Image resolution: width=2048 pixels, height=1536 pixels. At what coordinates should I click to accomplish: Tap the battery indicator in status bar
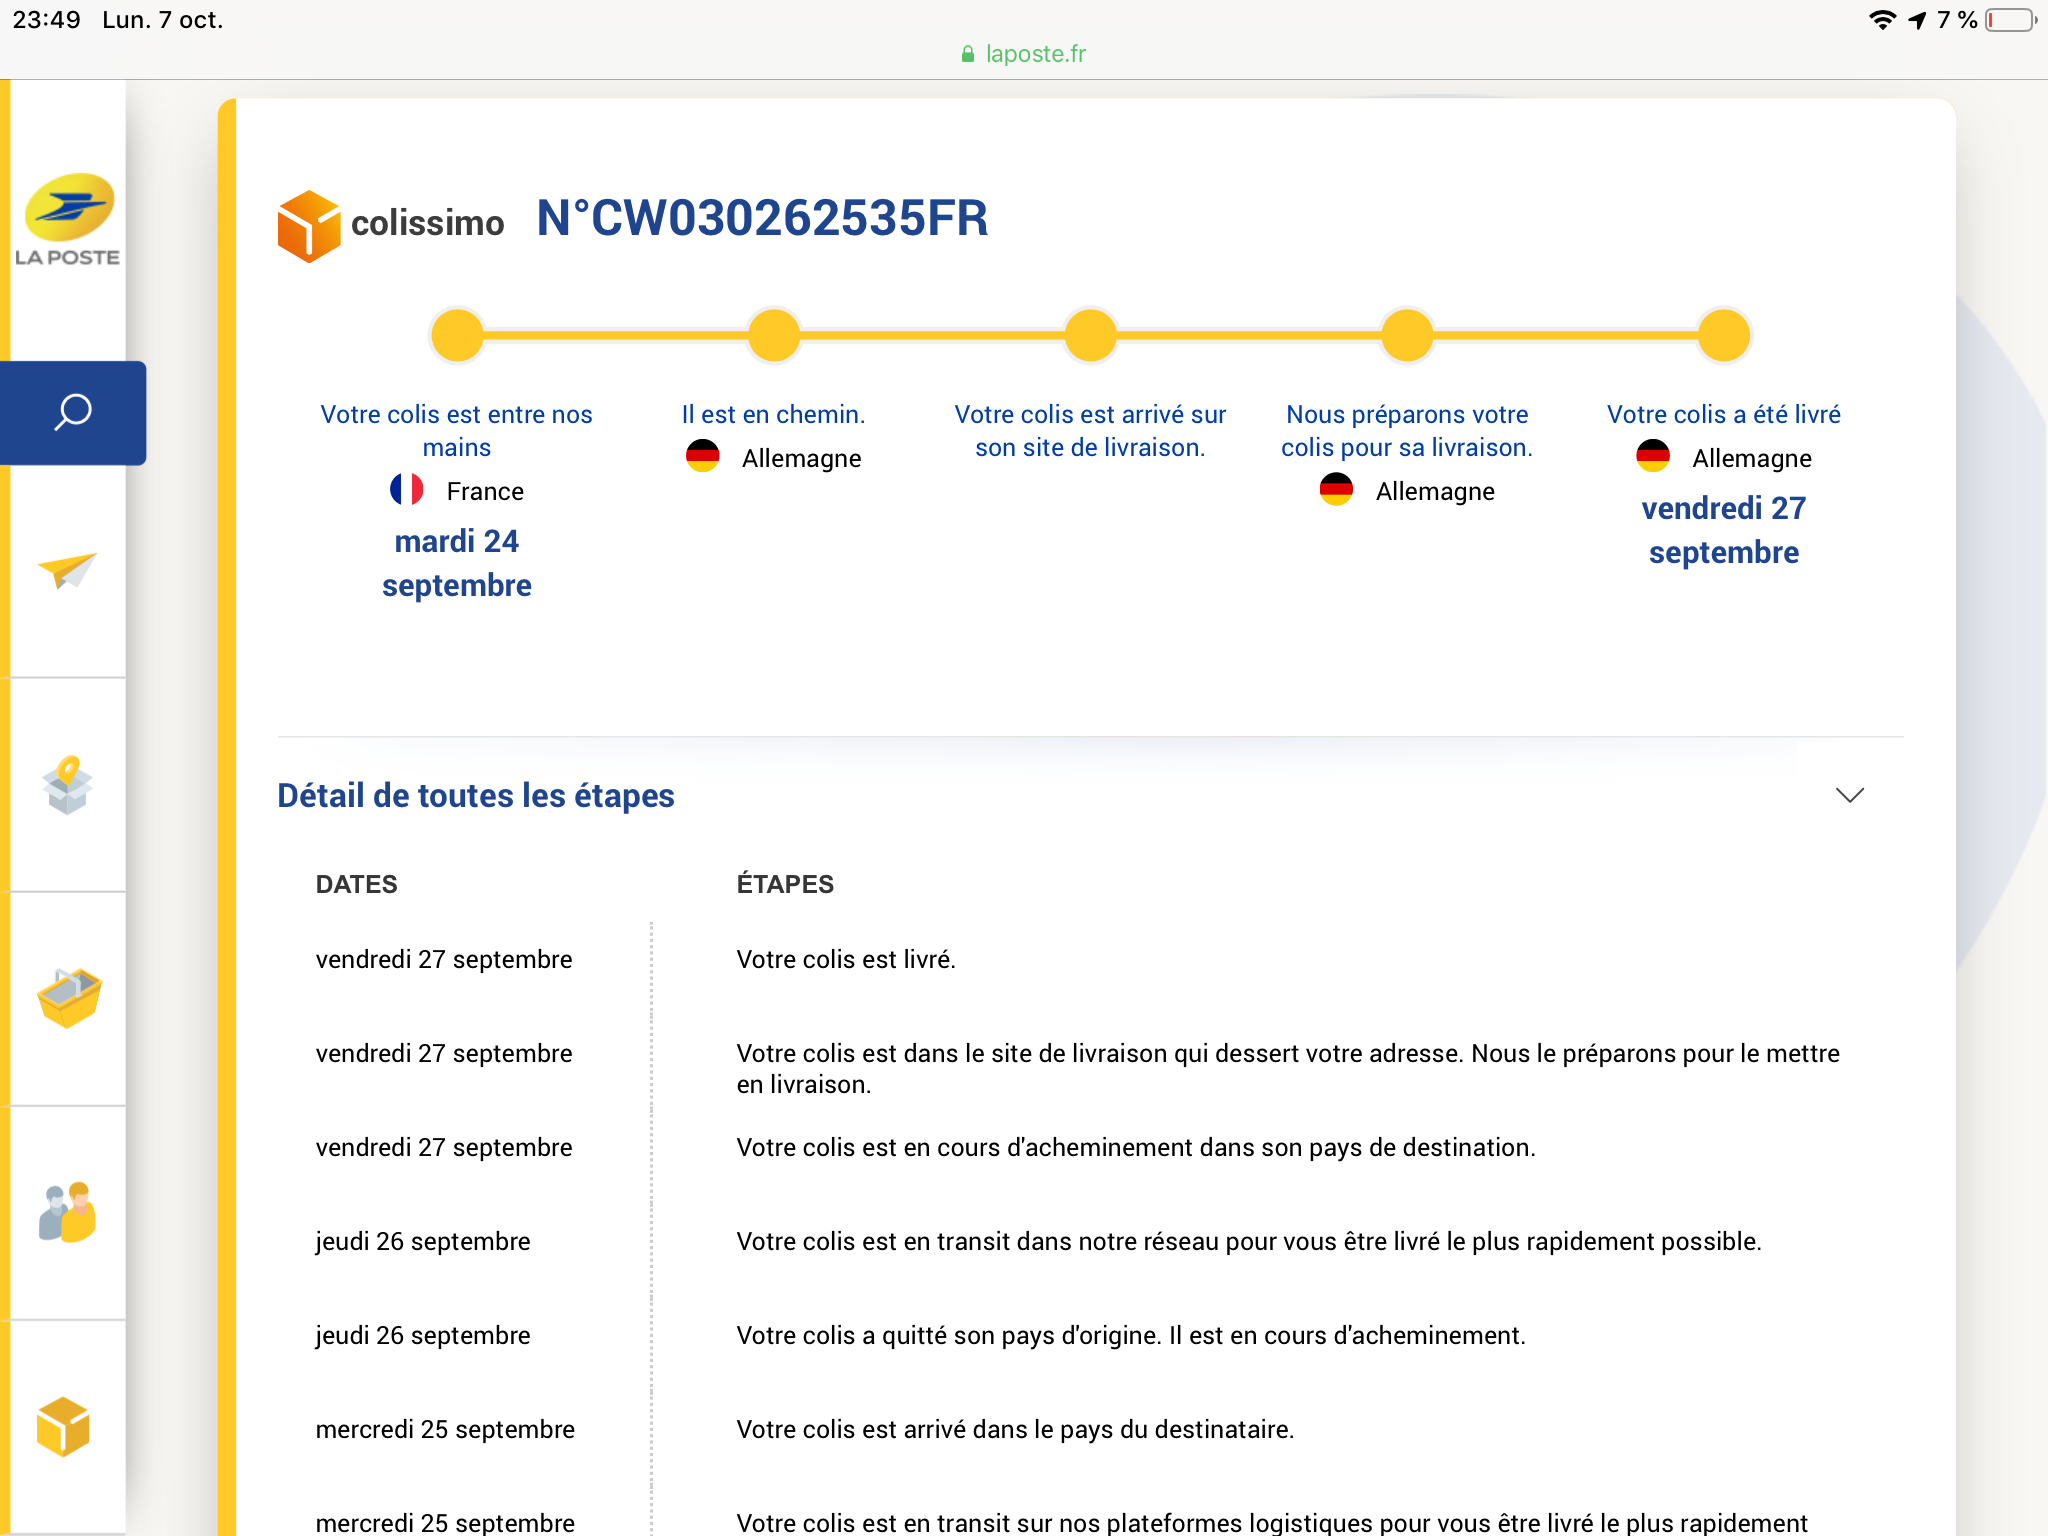(2010, 20)
